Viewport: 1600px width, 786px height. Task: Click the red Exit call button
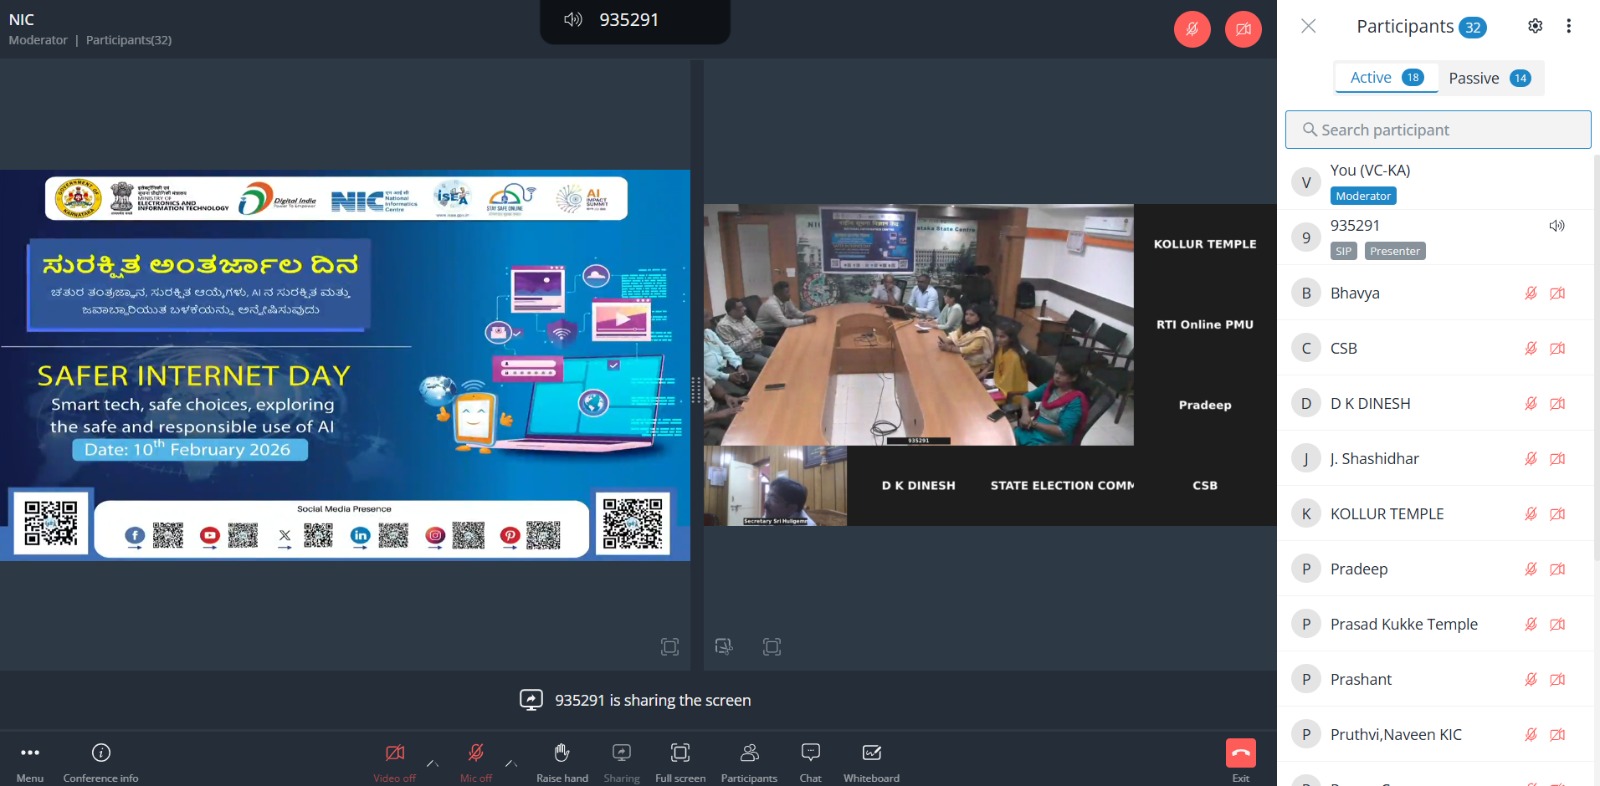point(1240,753)
